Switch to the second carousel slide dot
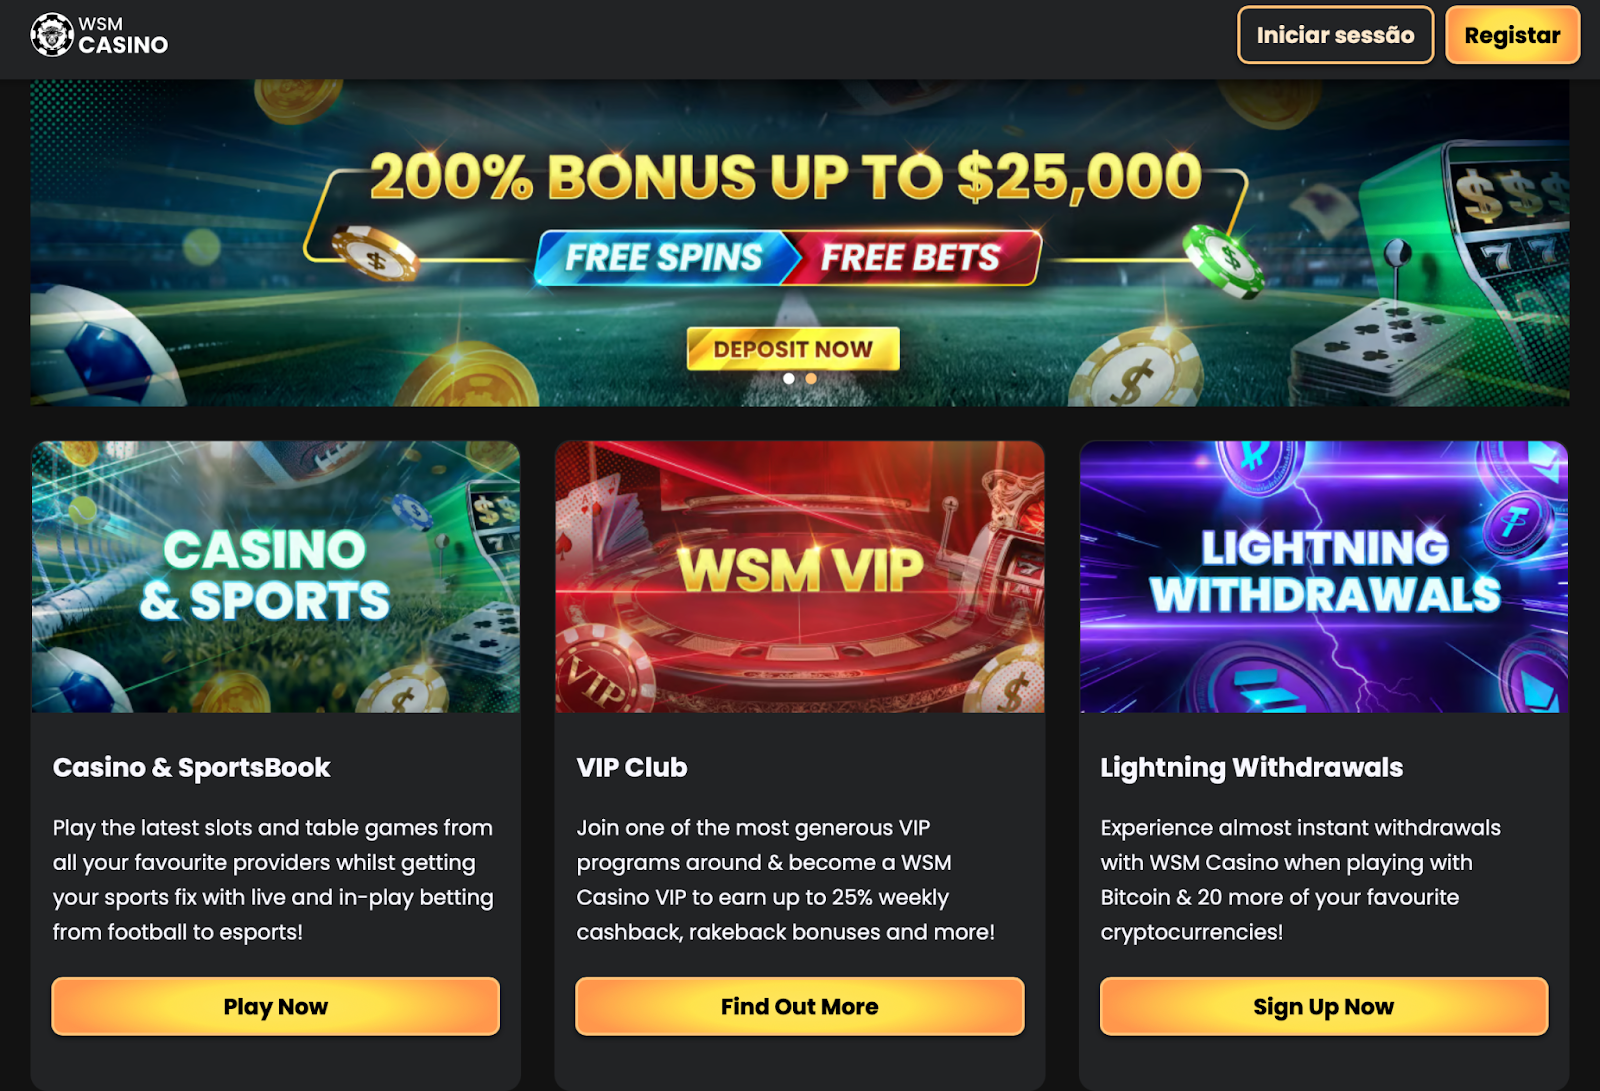The height and width of the screenshot is (1091, 1600). click(x=811, y=379)
